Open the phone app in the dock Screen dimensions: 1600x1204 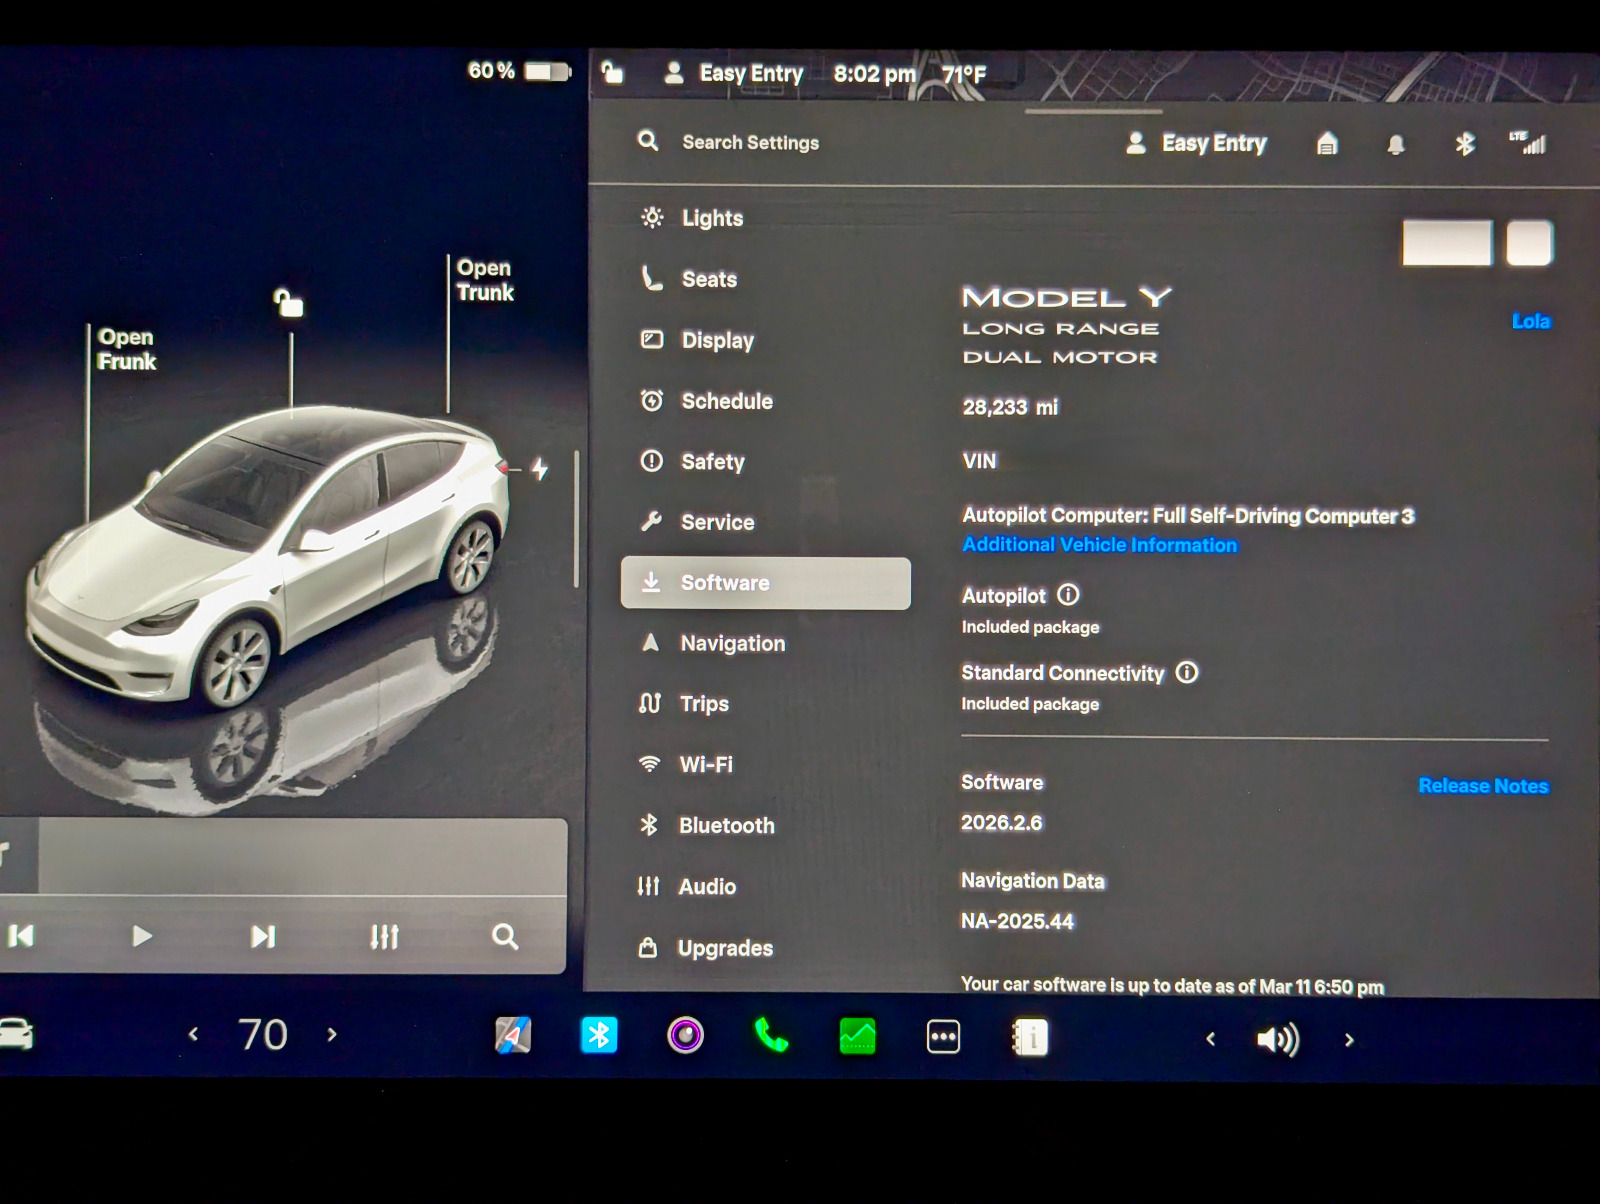coord(770,1036)
